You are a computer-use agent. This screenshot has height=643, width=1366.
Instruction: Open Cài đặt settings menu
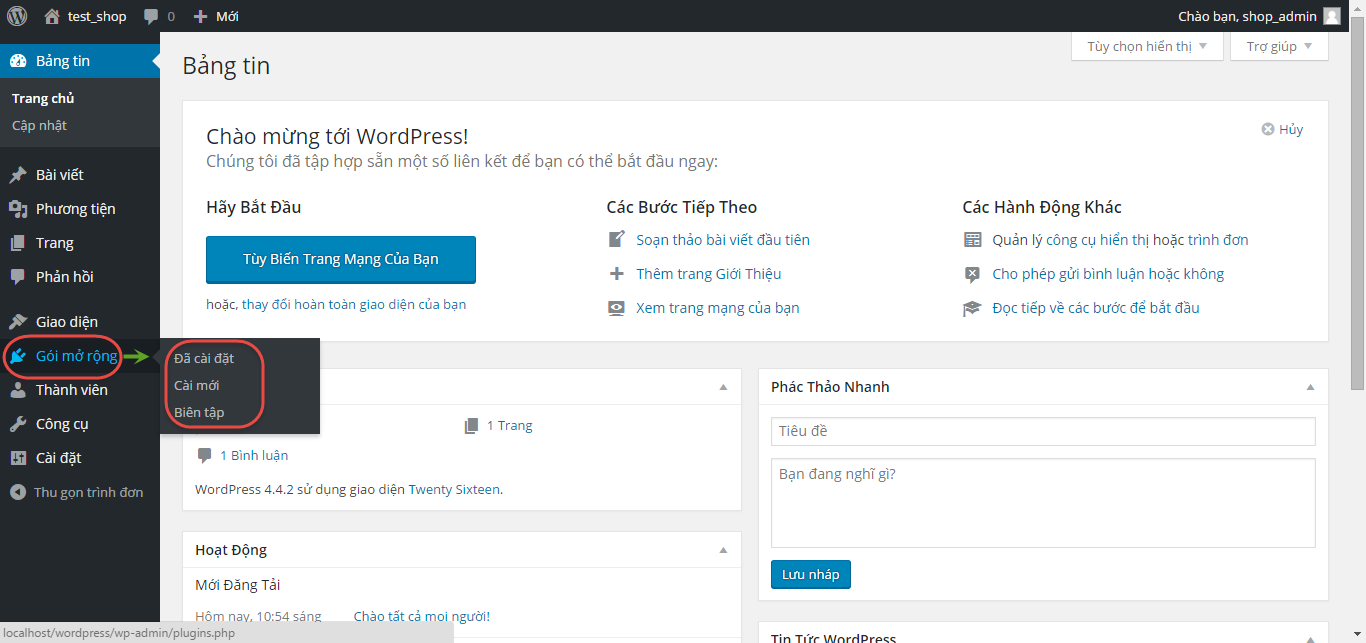pyautogui.click(x=80, y=458)
